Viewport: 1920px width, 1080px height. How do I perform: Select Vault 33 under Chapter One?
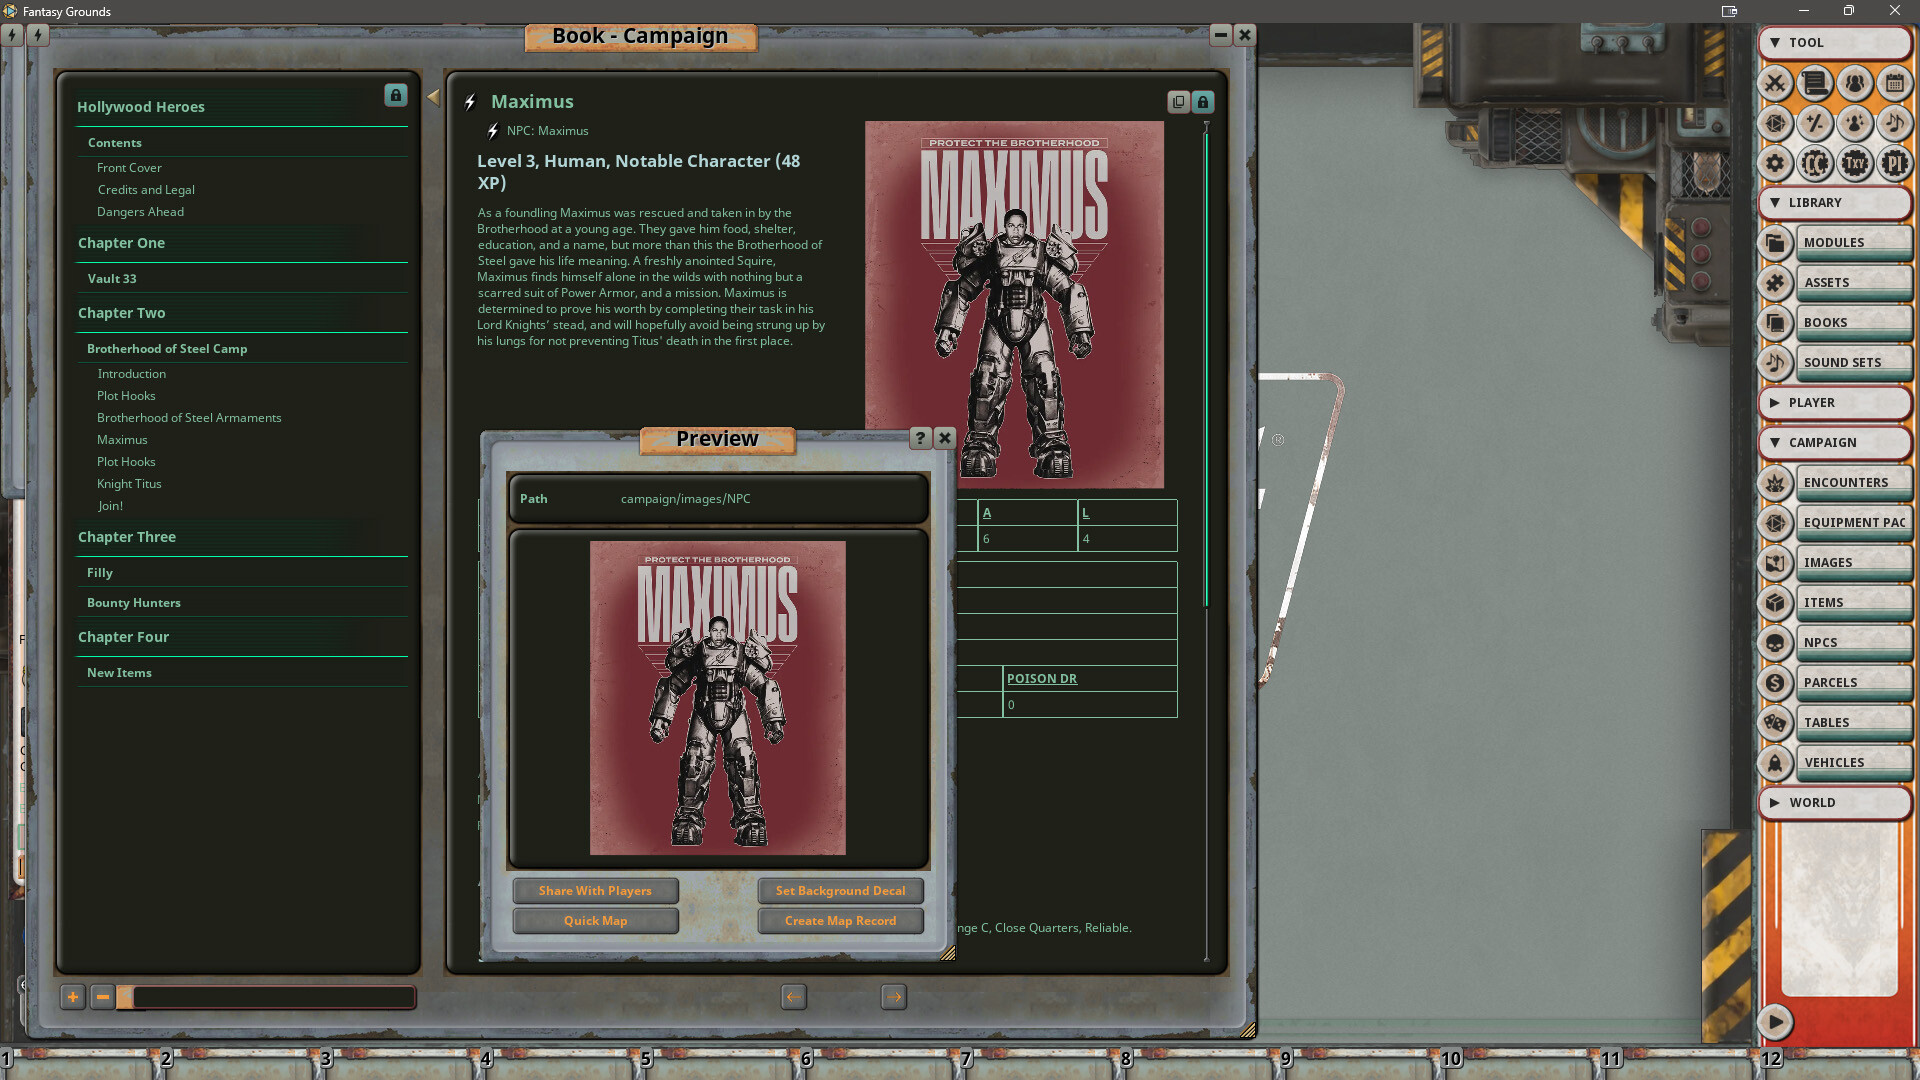tap(111, 278)
